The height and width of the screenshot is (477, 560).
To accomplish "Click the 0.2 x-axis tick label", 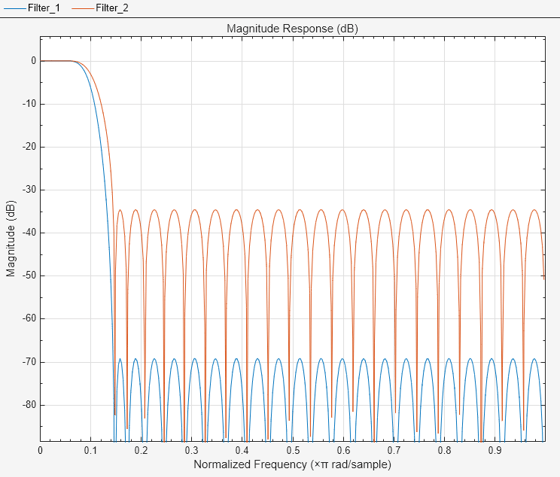I will pos(141,450).
